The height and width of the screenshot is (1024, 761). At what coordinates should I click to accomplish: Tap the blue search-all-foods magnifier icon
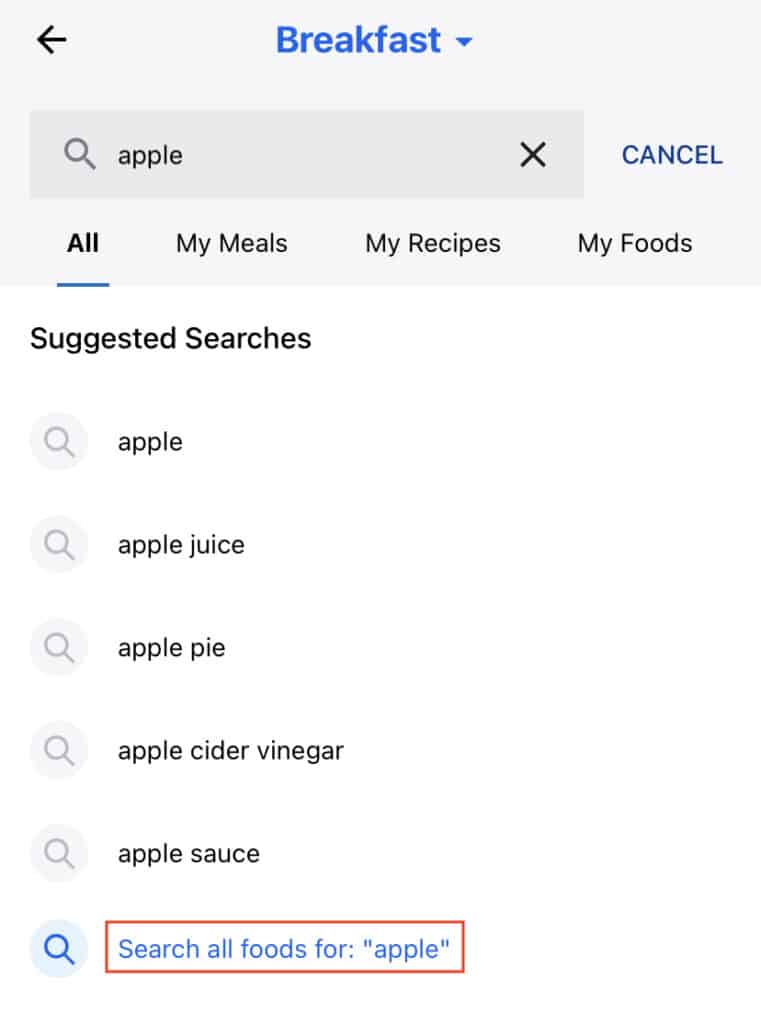click(x=59, y=949)
